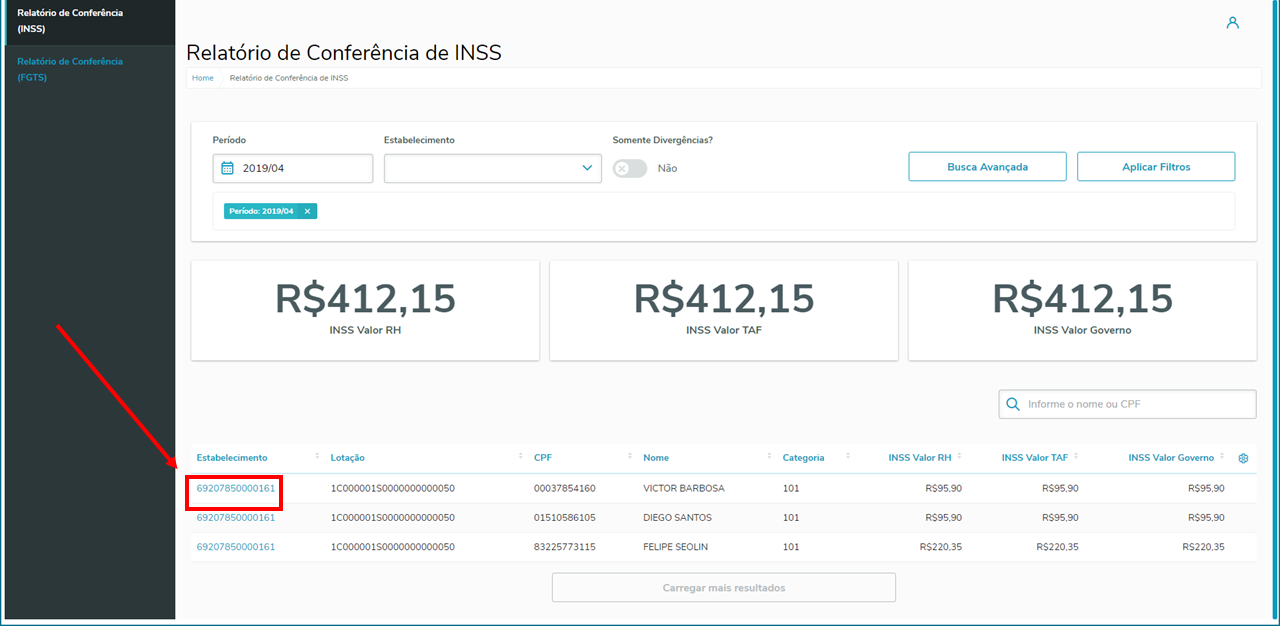
Task: Sort by INSS Valor RH column arrows
Action: click(958, 457)
